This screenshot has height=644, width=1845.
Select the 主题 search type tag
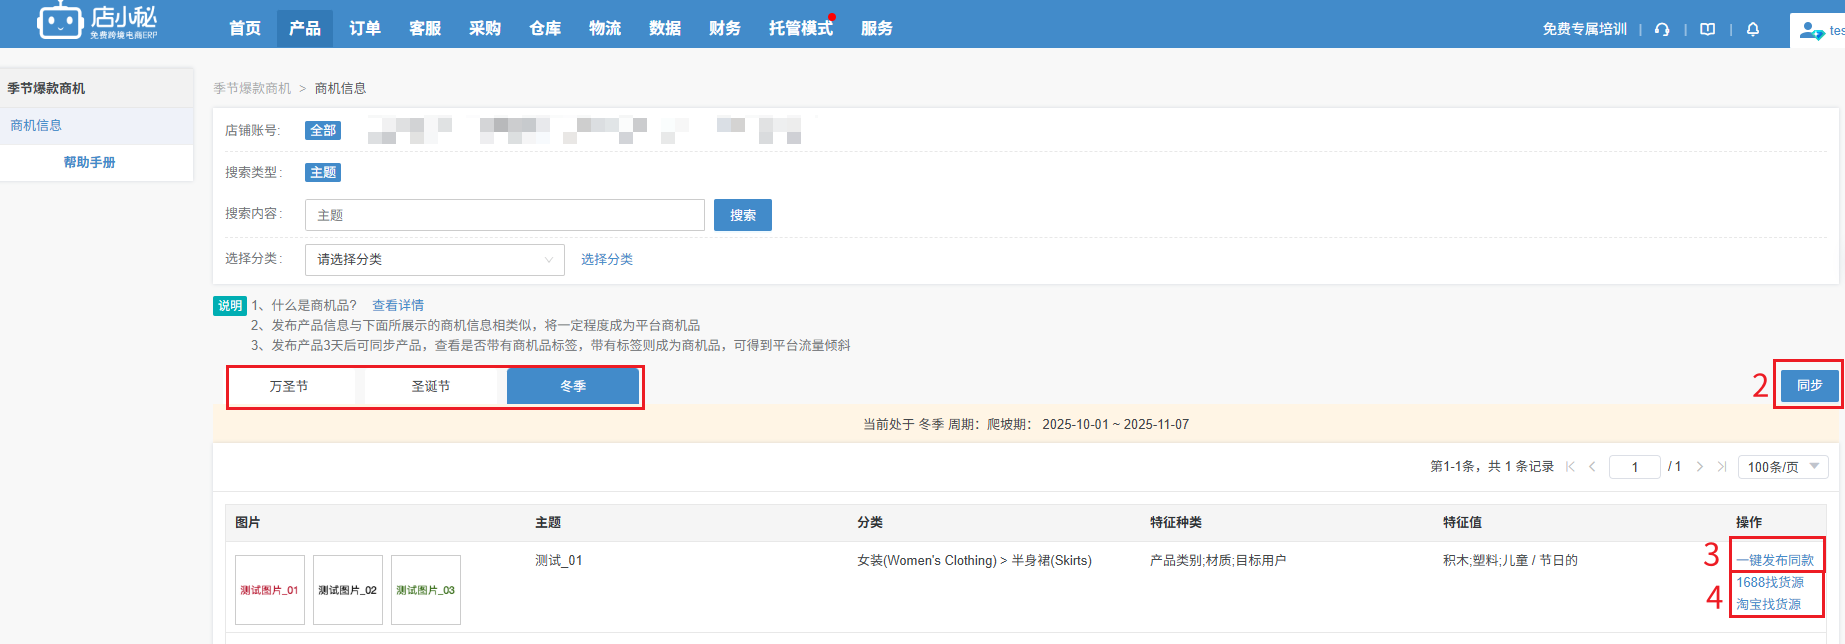(x=322, y=172)
